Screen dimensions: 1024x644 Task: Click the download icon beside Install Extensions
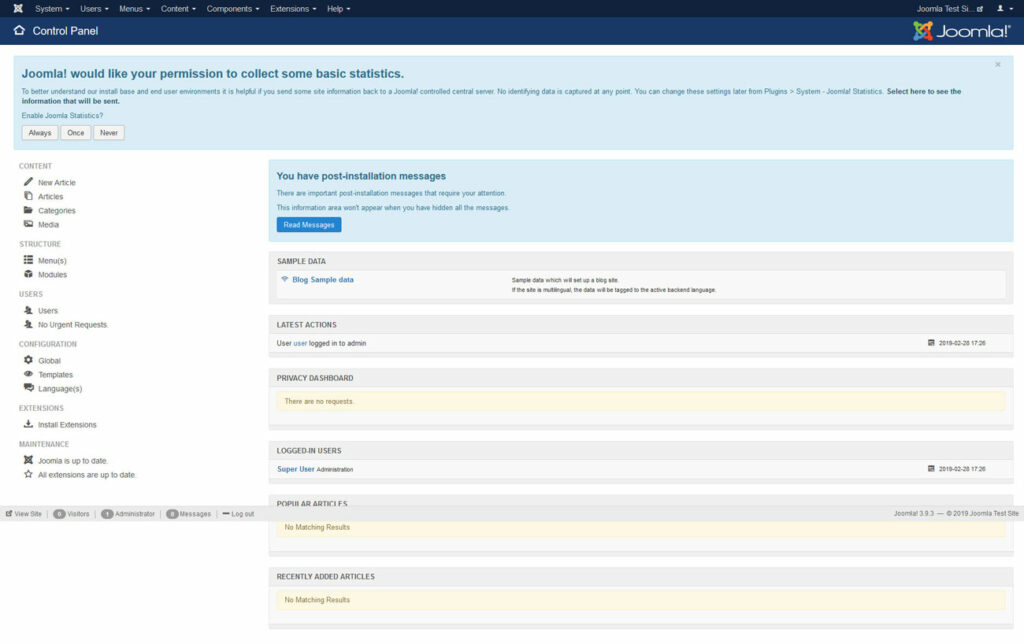[28, 424]
